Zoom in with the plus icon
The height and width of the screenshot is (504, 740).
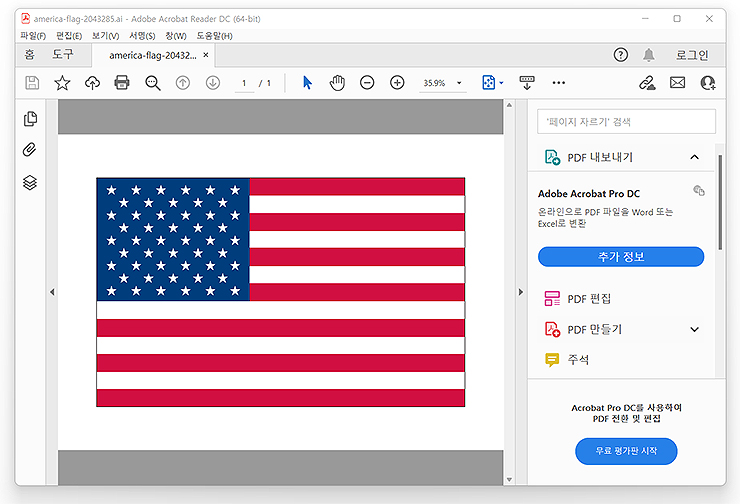[x=397, y=83]
